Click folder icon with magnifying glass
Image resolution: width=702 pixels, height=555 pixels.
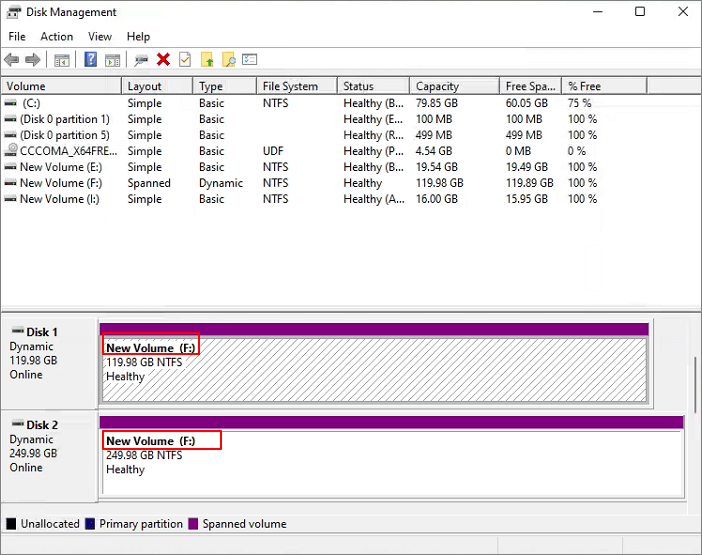click(228, 60)
